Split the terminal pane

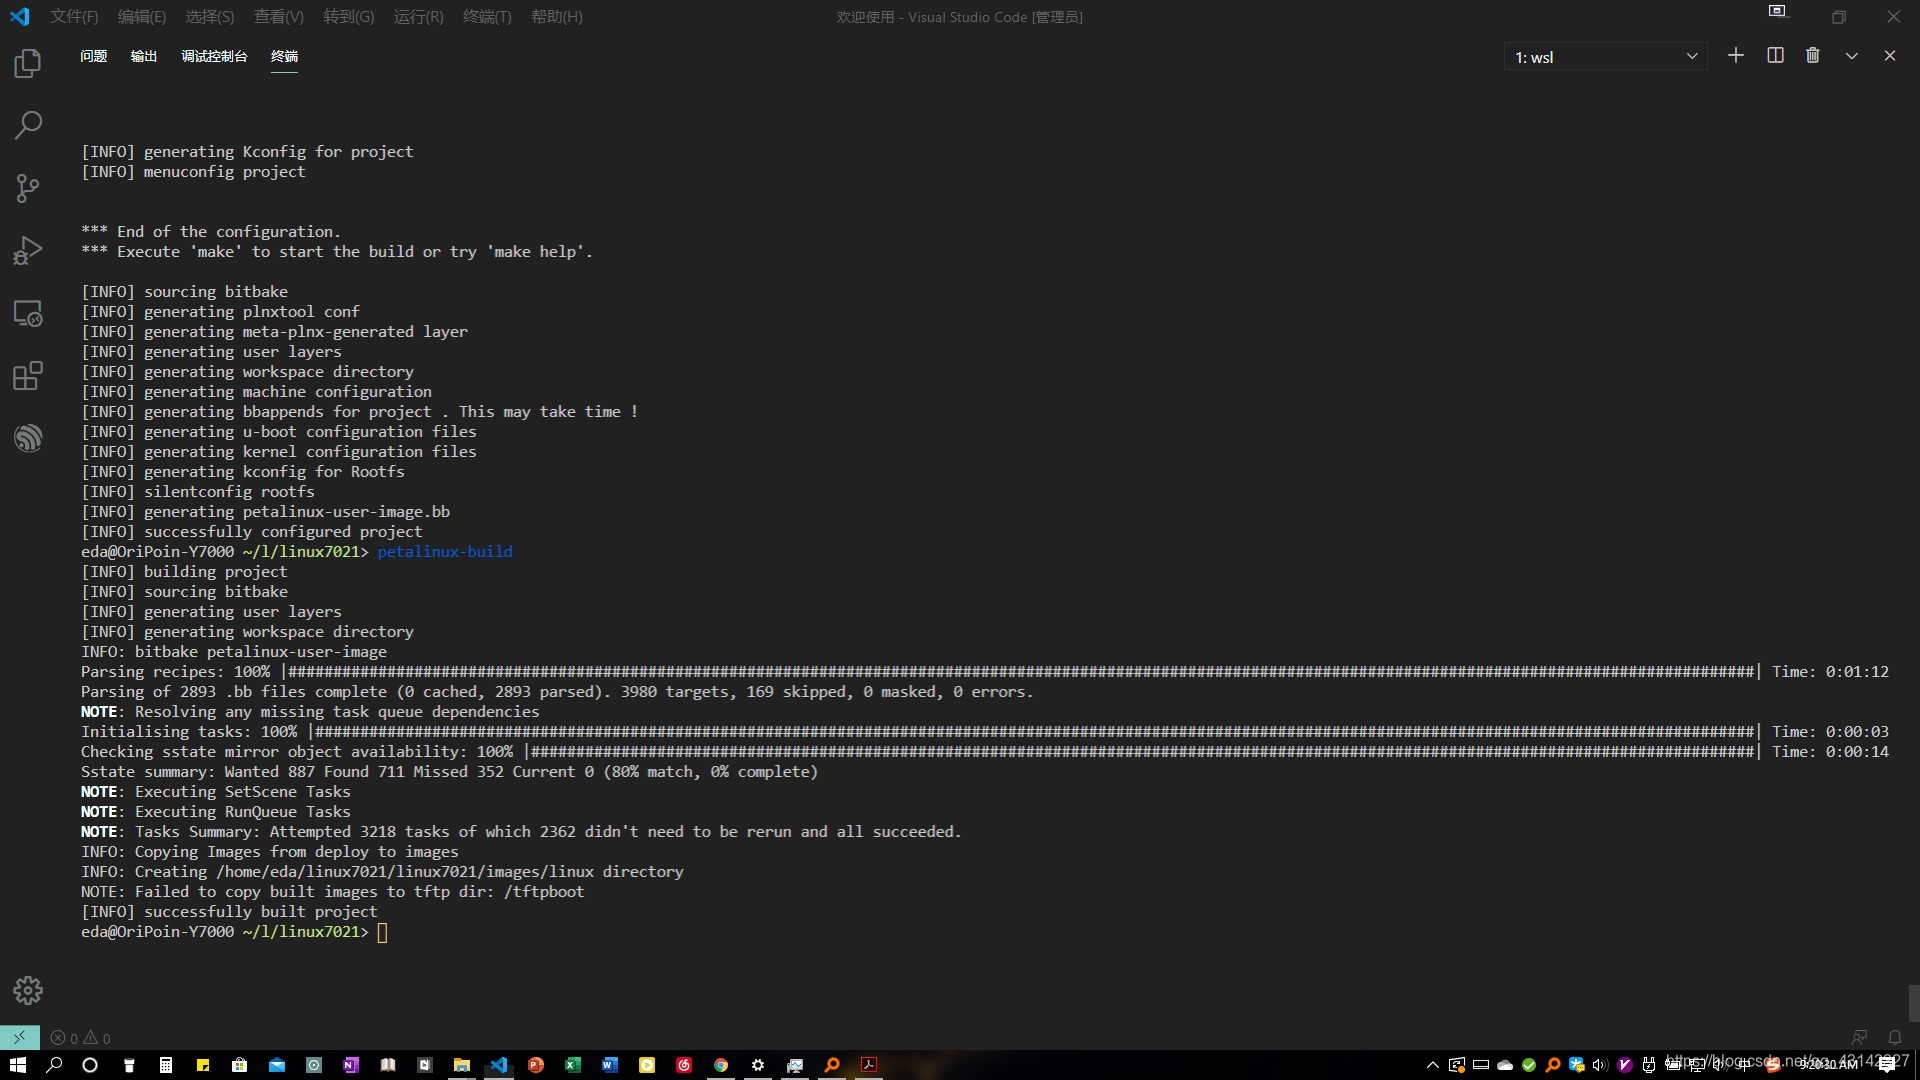coord(1774,55)
